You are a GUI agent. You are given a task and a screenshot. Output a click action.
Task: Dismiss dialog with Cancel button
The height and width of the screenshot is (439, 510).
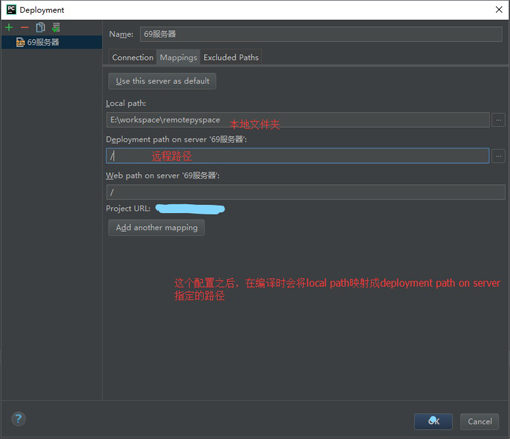coord(480,421)
